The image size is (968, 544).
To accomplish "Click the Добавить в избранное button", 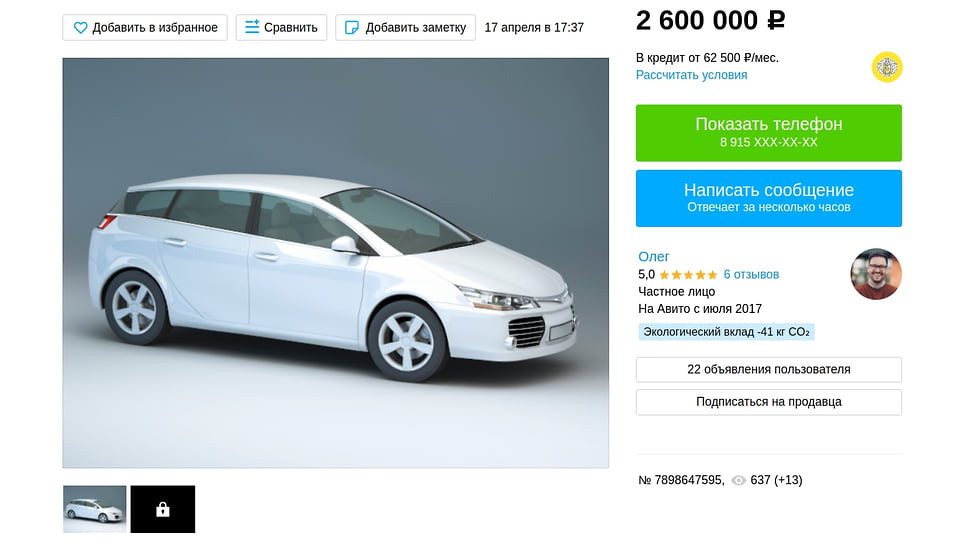I will click(x=145, y=28).
